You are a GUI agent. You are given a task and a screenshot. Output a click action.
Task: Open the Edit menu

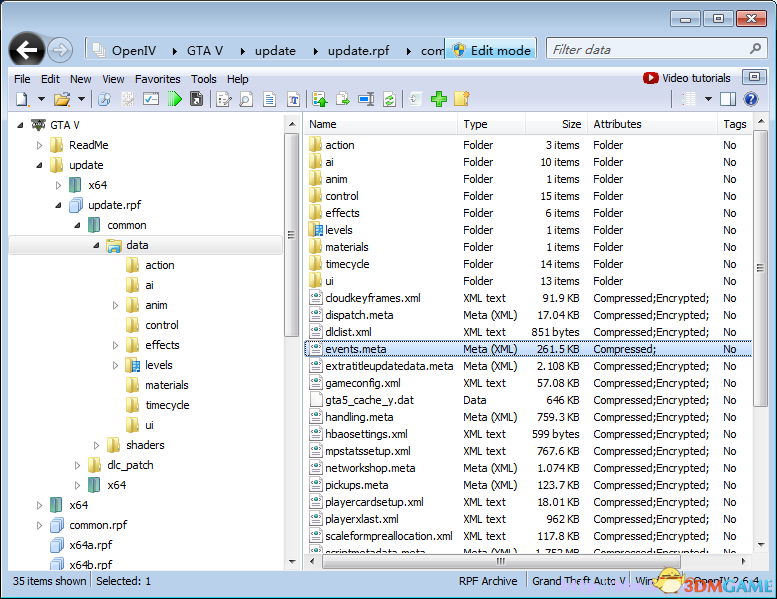click(x=50, y=79)
